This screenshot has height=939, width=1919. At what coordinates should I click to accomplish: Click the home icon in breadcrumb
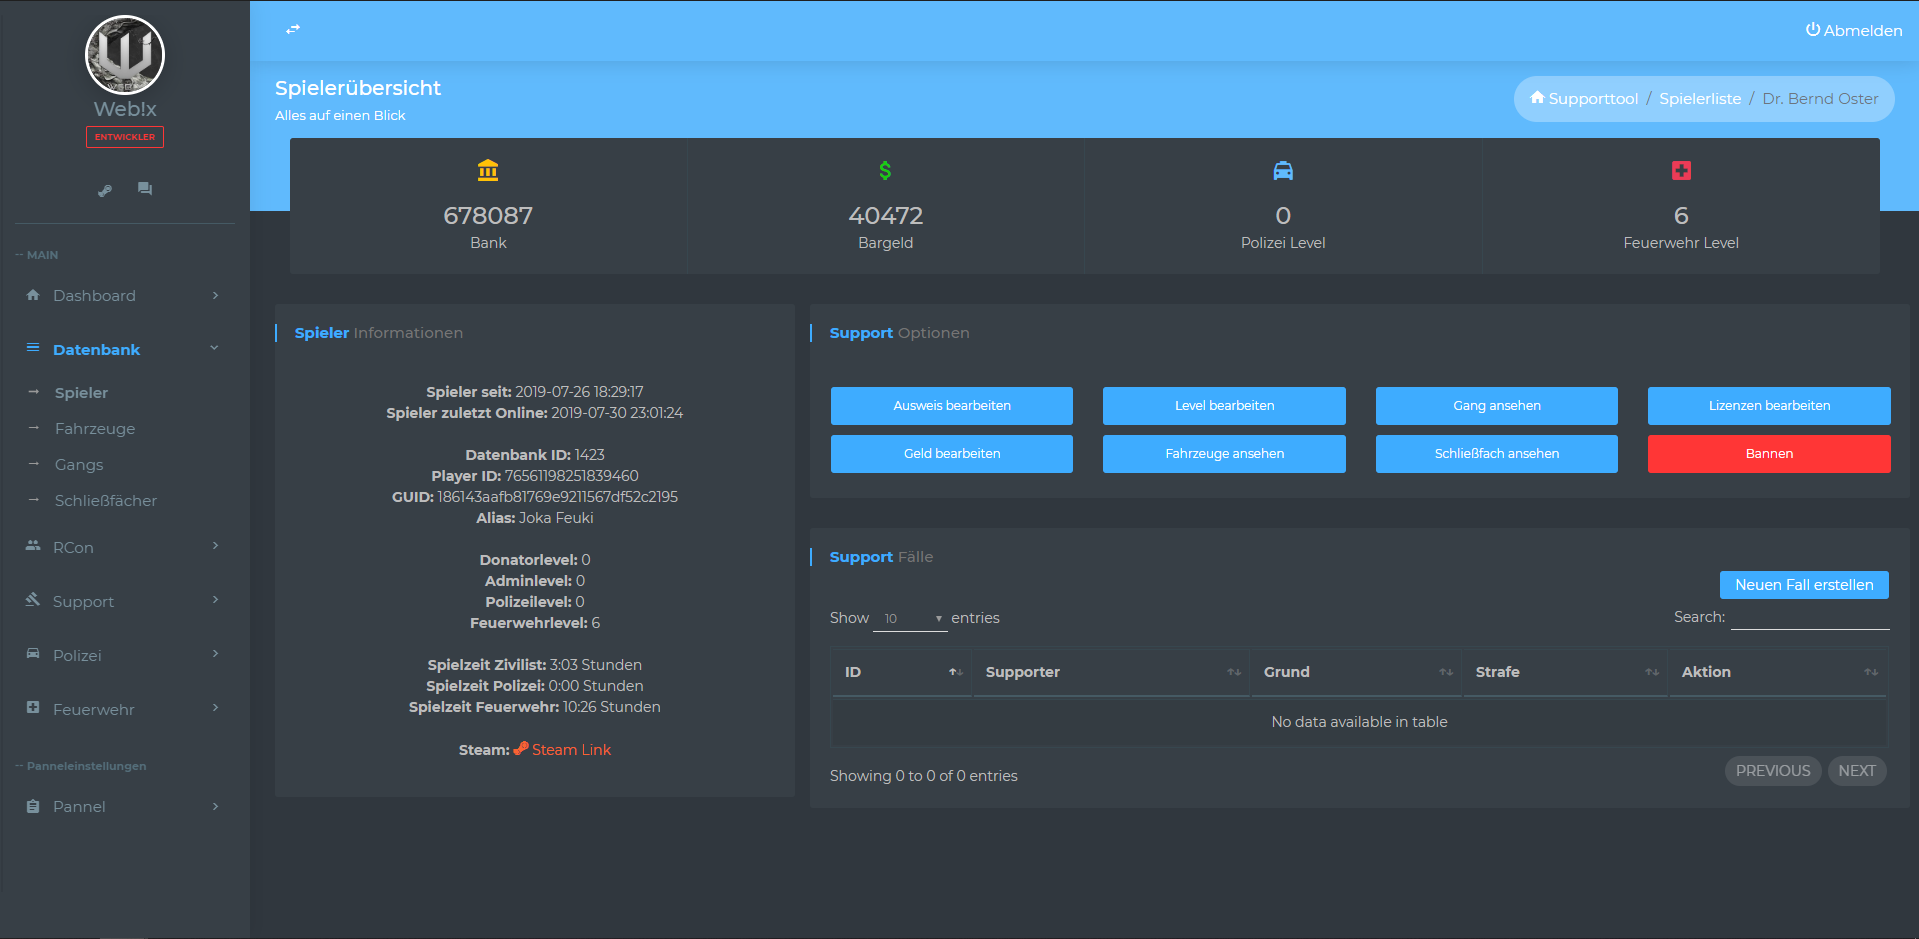[1537, 97]
